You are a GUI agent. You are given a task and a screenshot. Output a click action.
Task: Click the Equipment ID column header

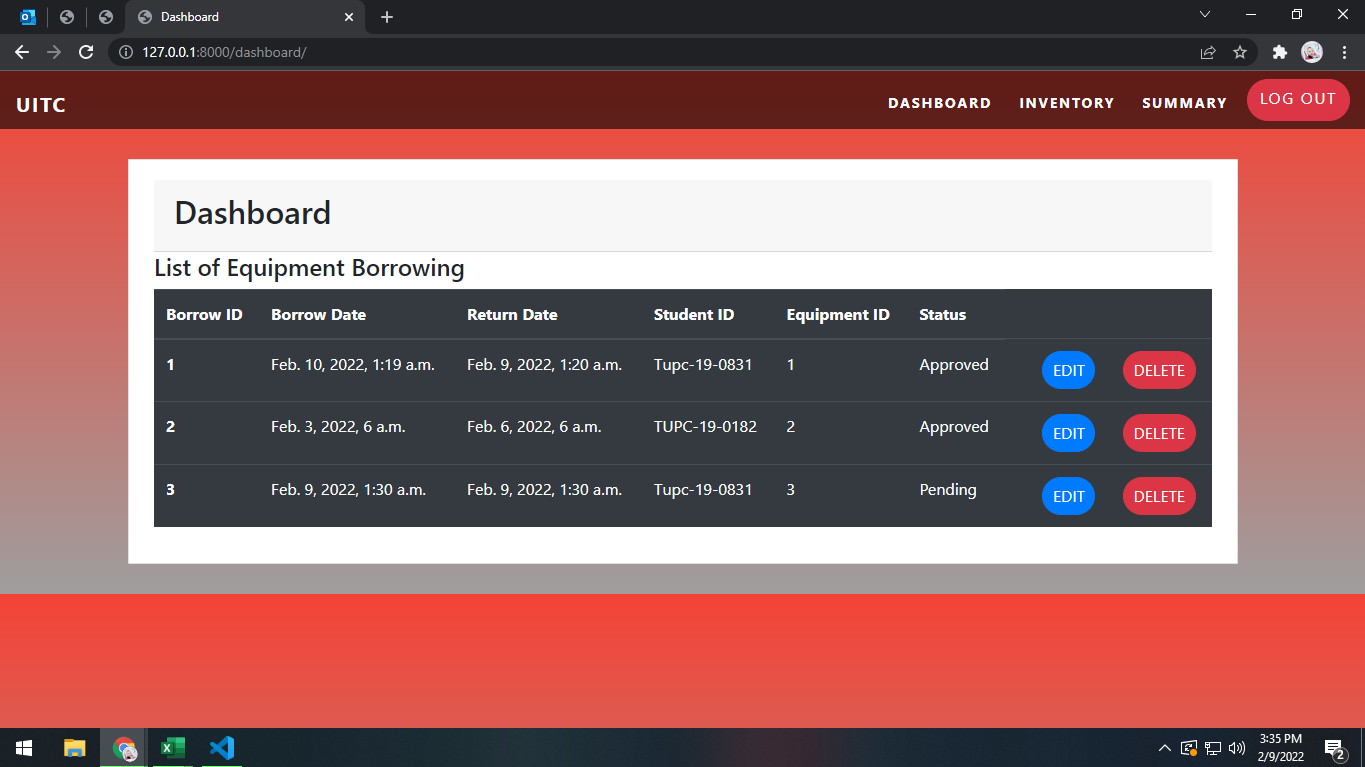coord(838,314)
